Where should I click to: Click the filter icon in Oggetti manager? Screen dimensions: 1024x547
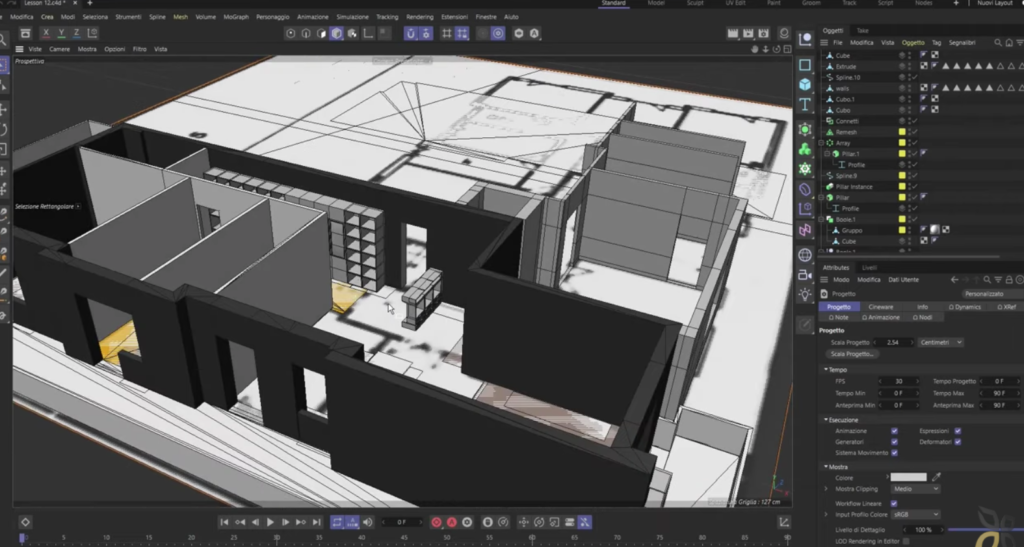tap(1019, 42)
